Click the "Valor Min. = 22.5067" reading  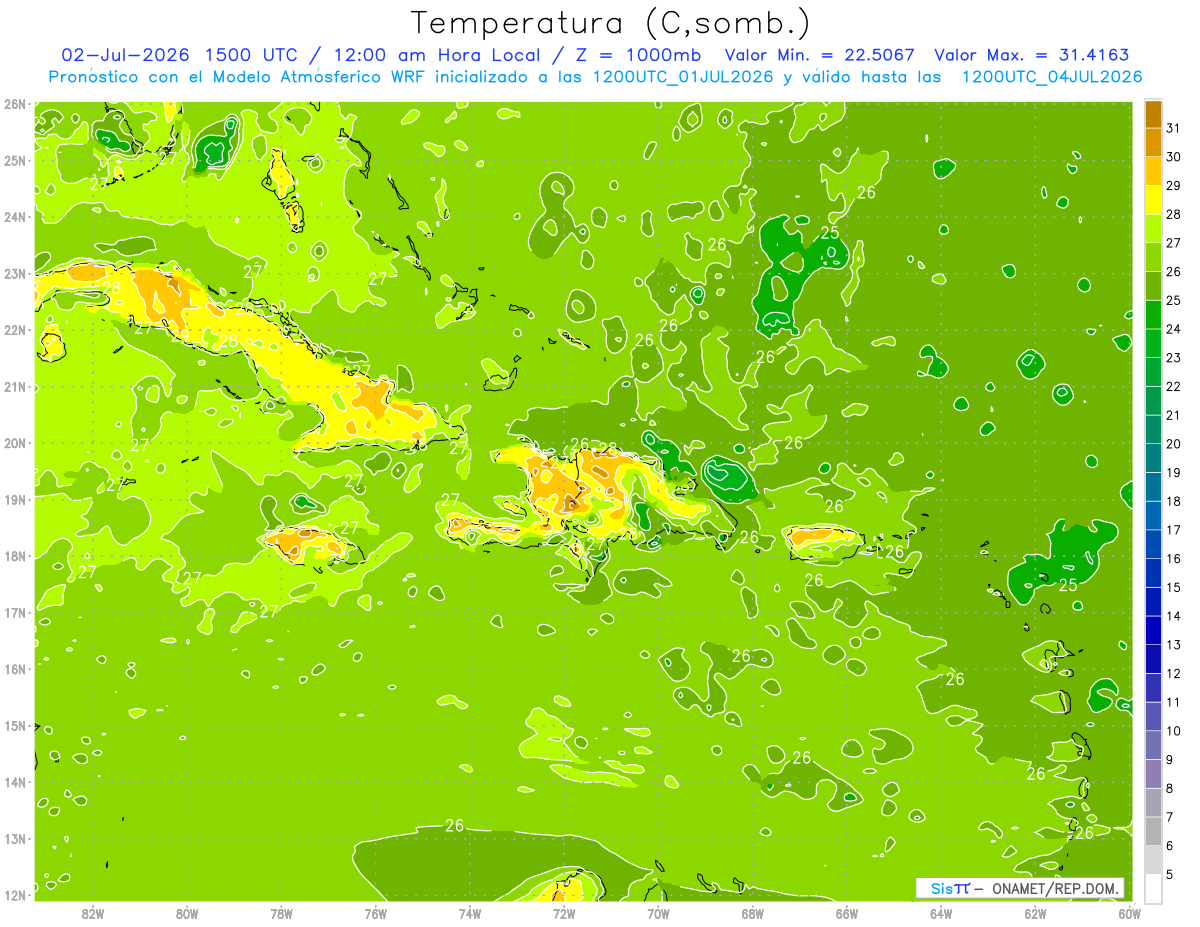(x=821, y=55)
